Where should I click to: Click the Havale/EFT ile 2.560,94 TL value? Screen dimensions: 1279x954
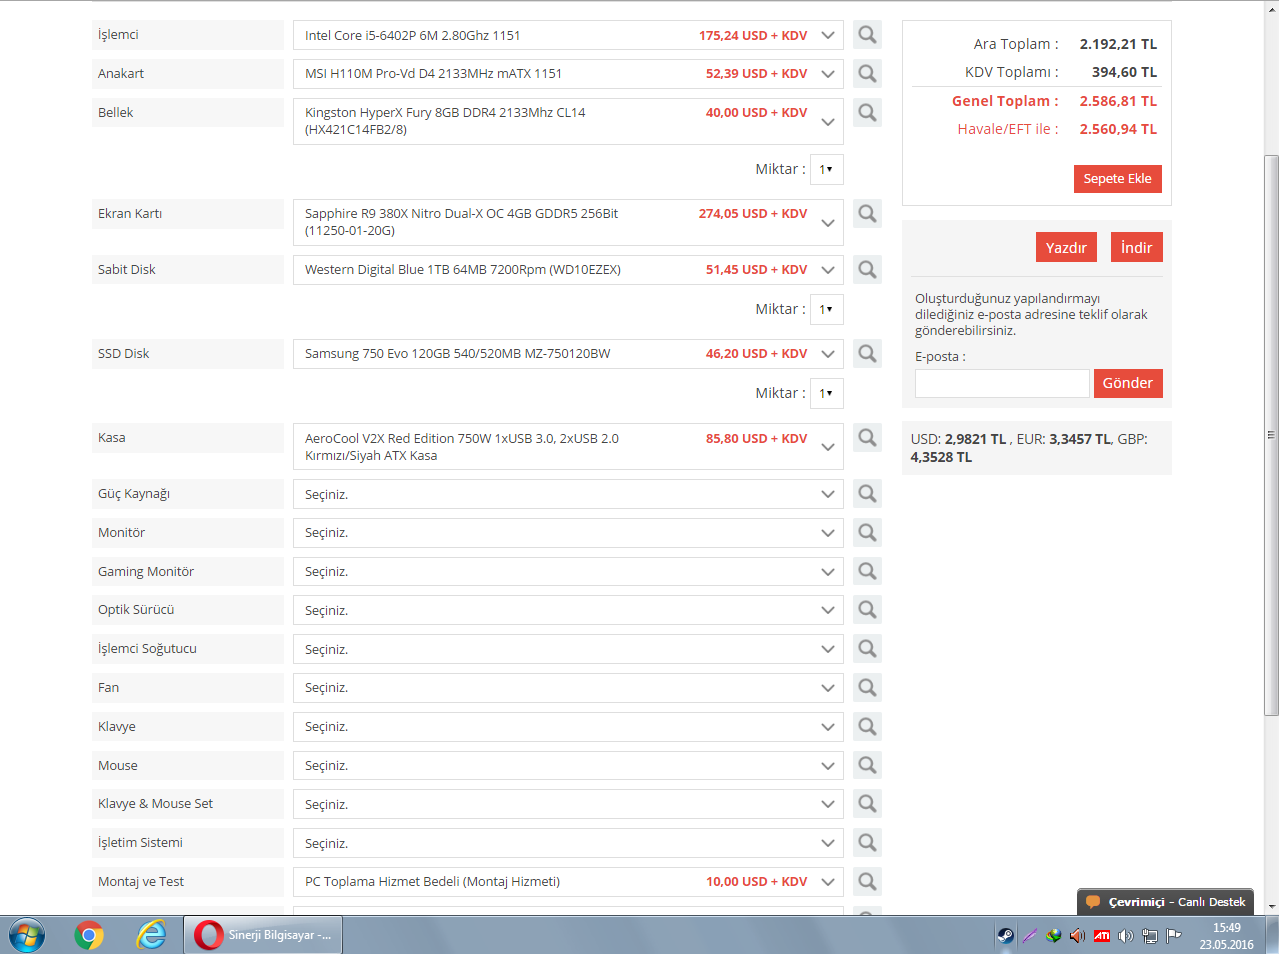coord(1118,129)
